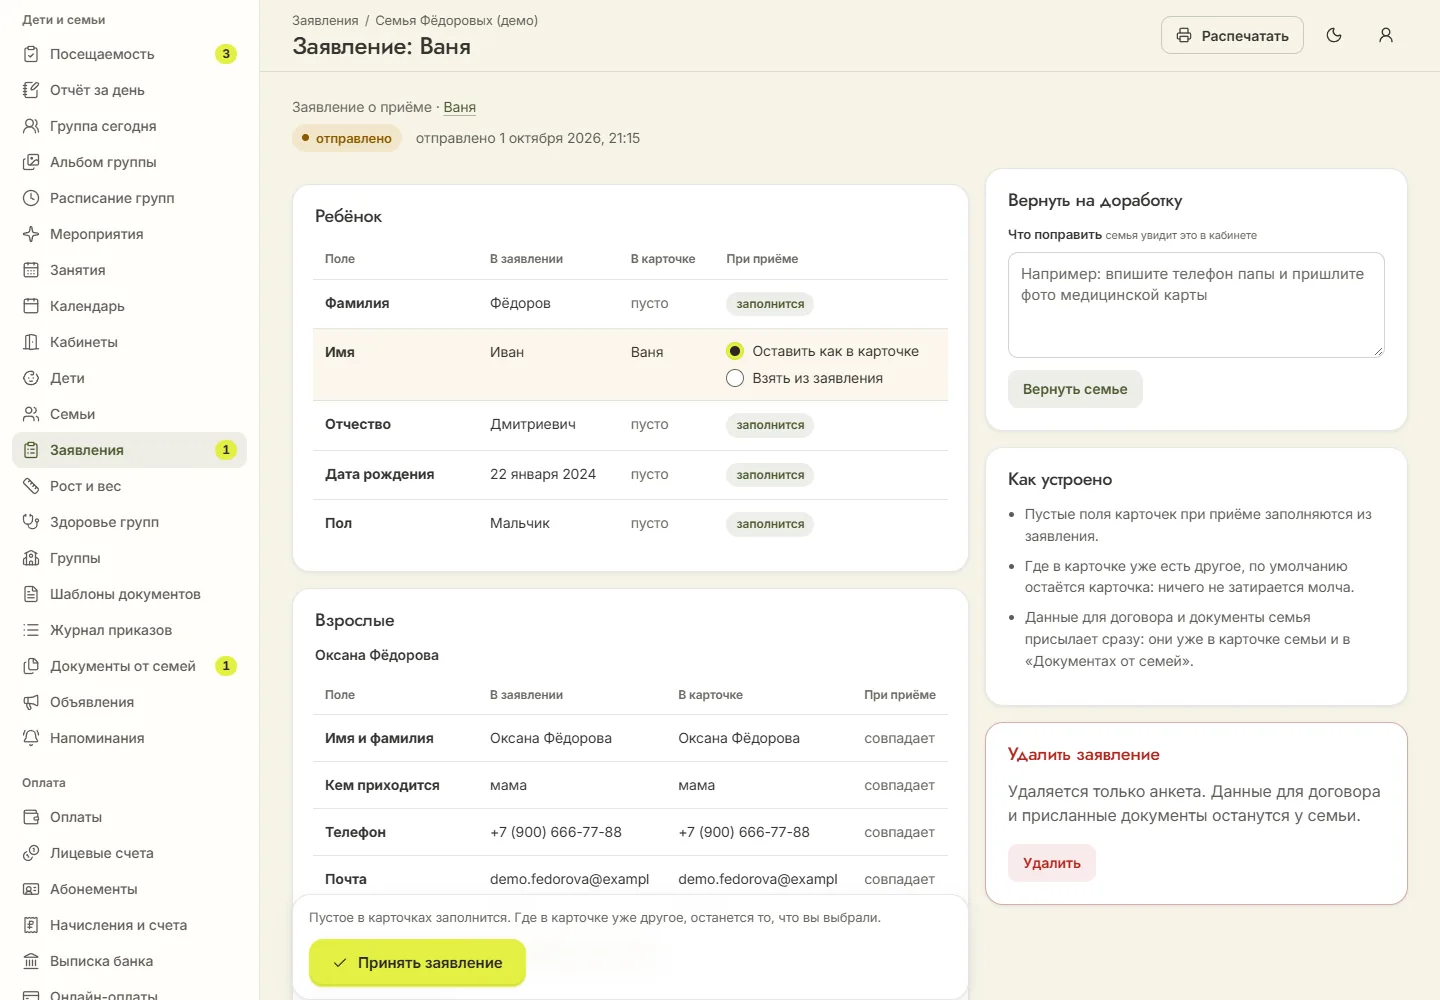The width and height of the screenshot is (1440, 1000).
Task: Focus the Что поправить text area
Action: (x=1196, y=305)
